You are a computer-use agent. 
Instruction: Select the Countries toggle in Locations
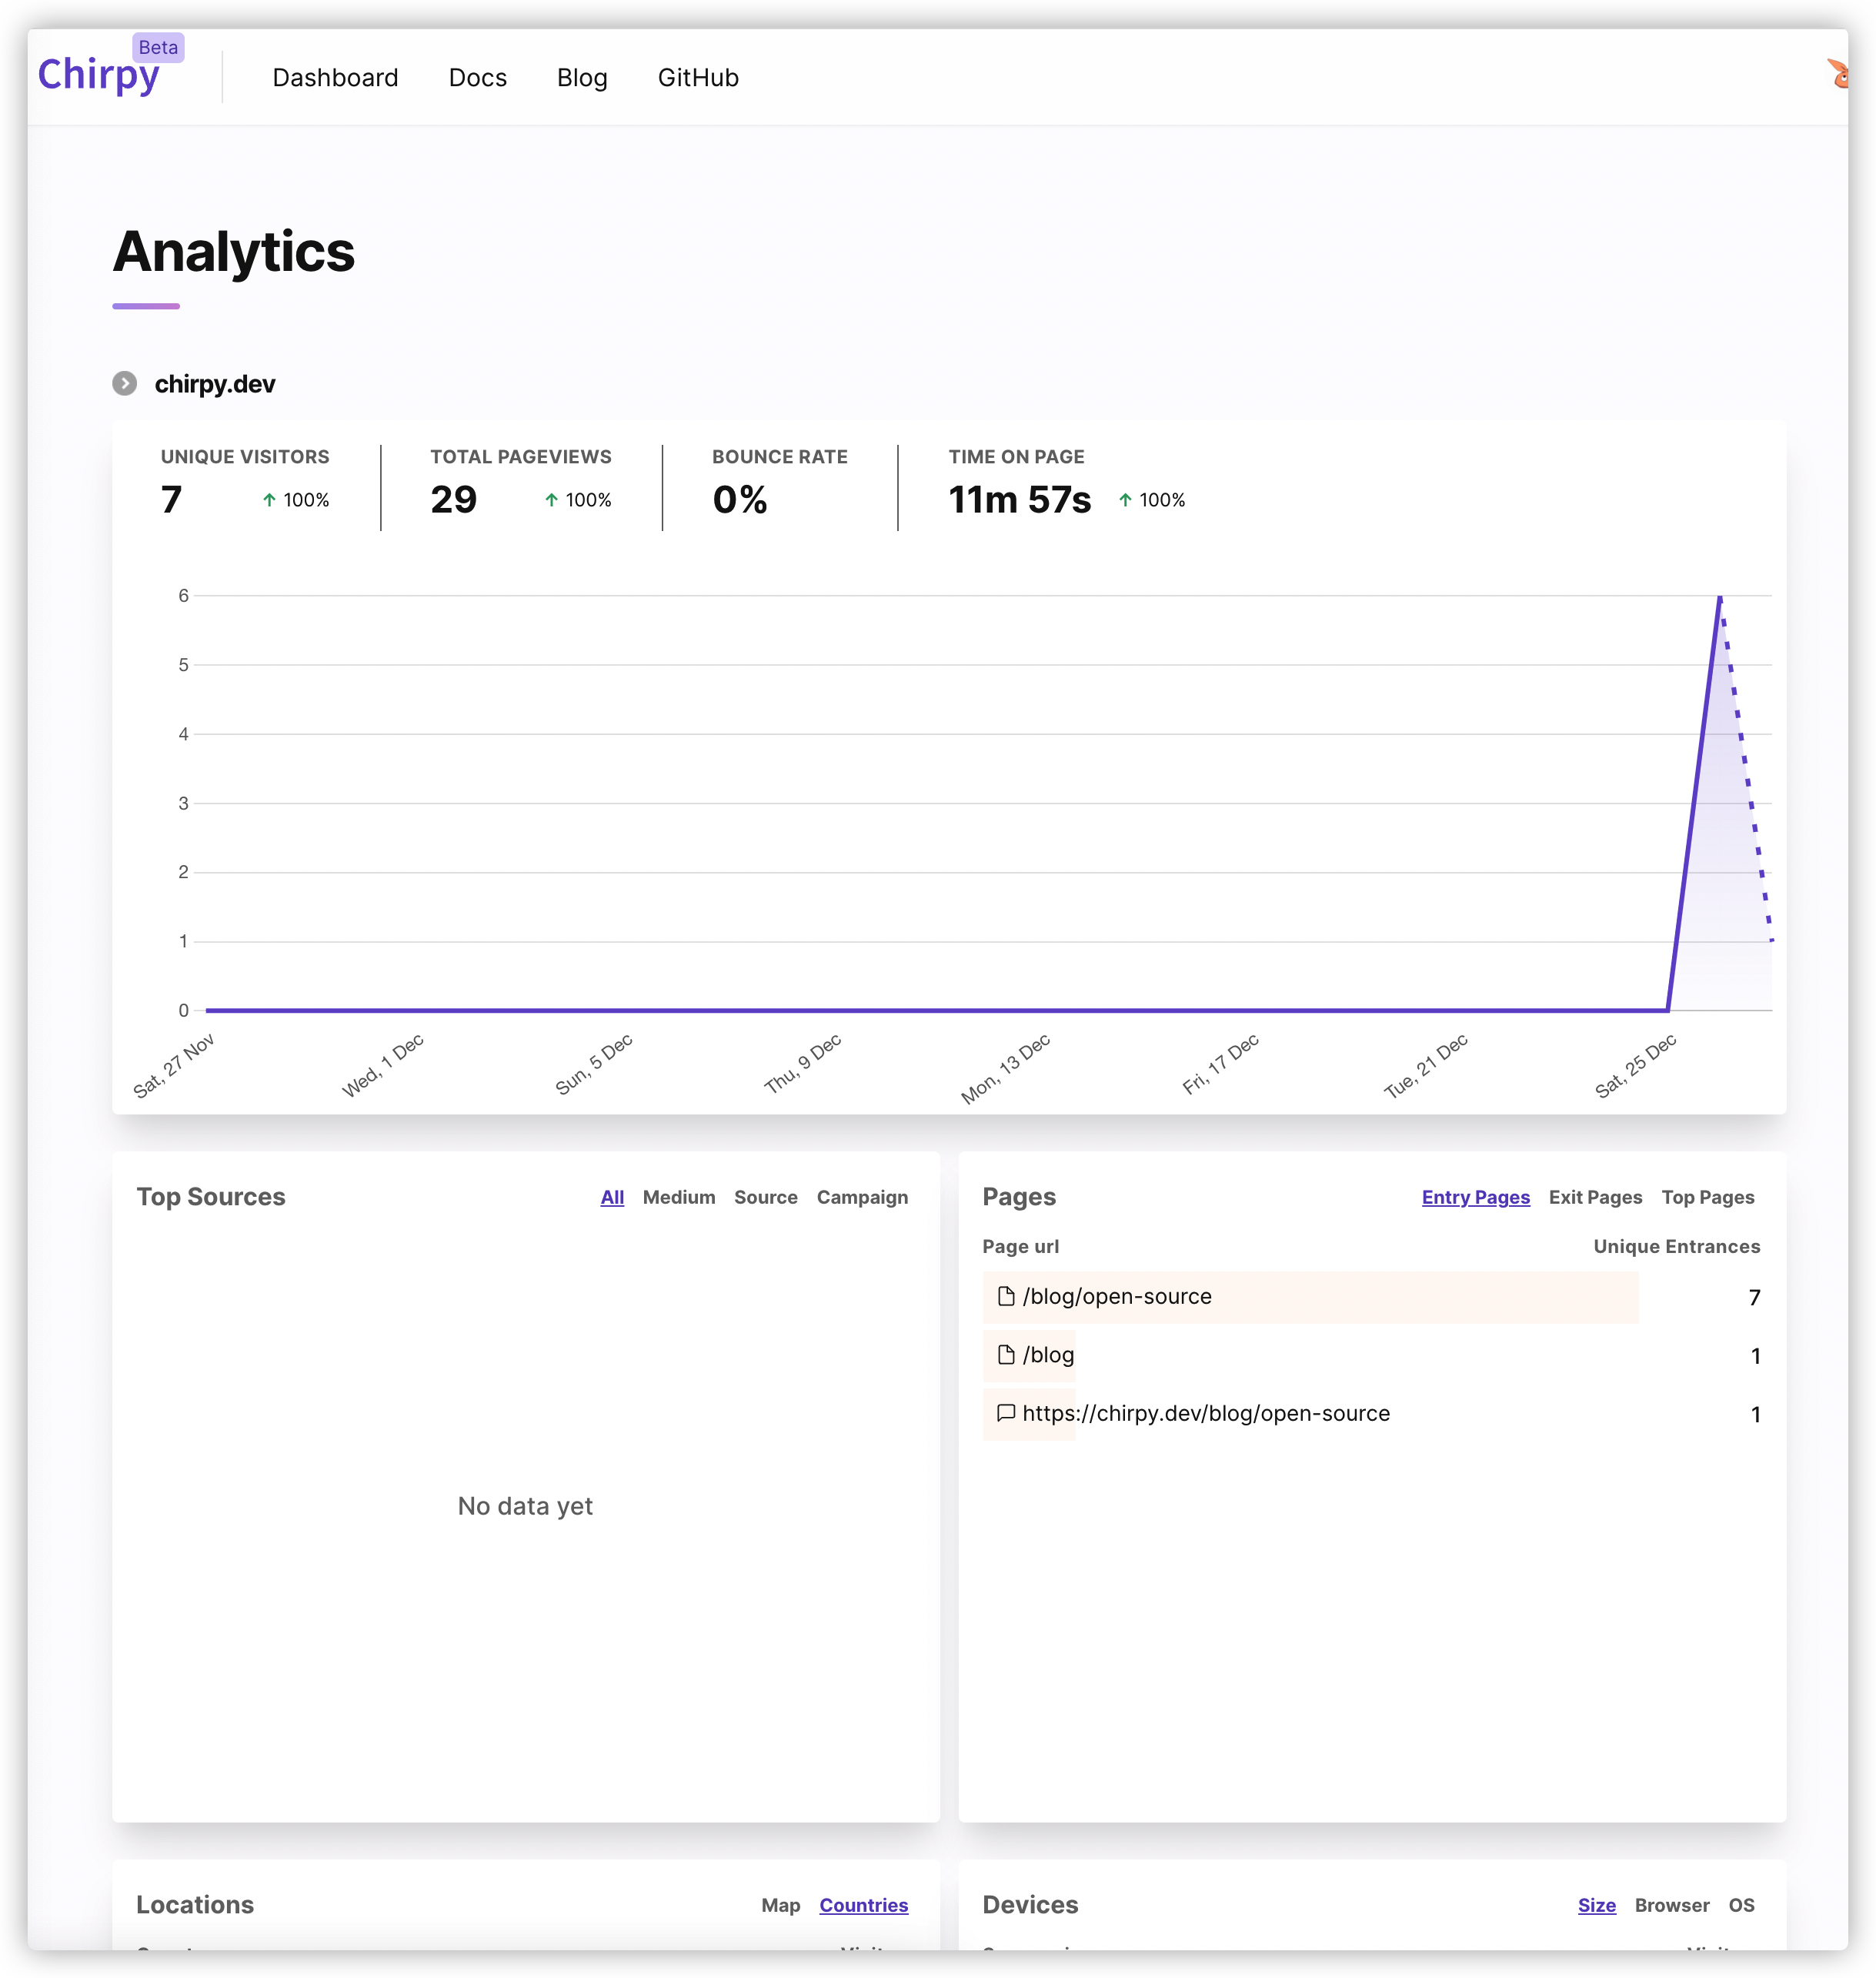[863, 1905]
